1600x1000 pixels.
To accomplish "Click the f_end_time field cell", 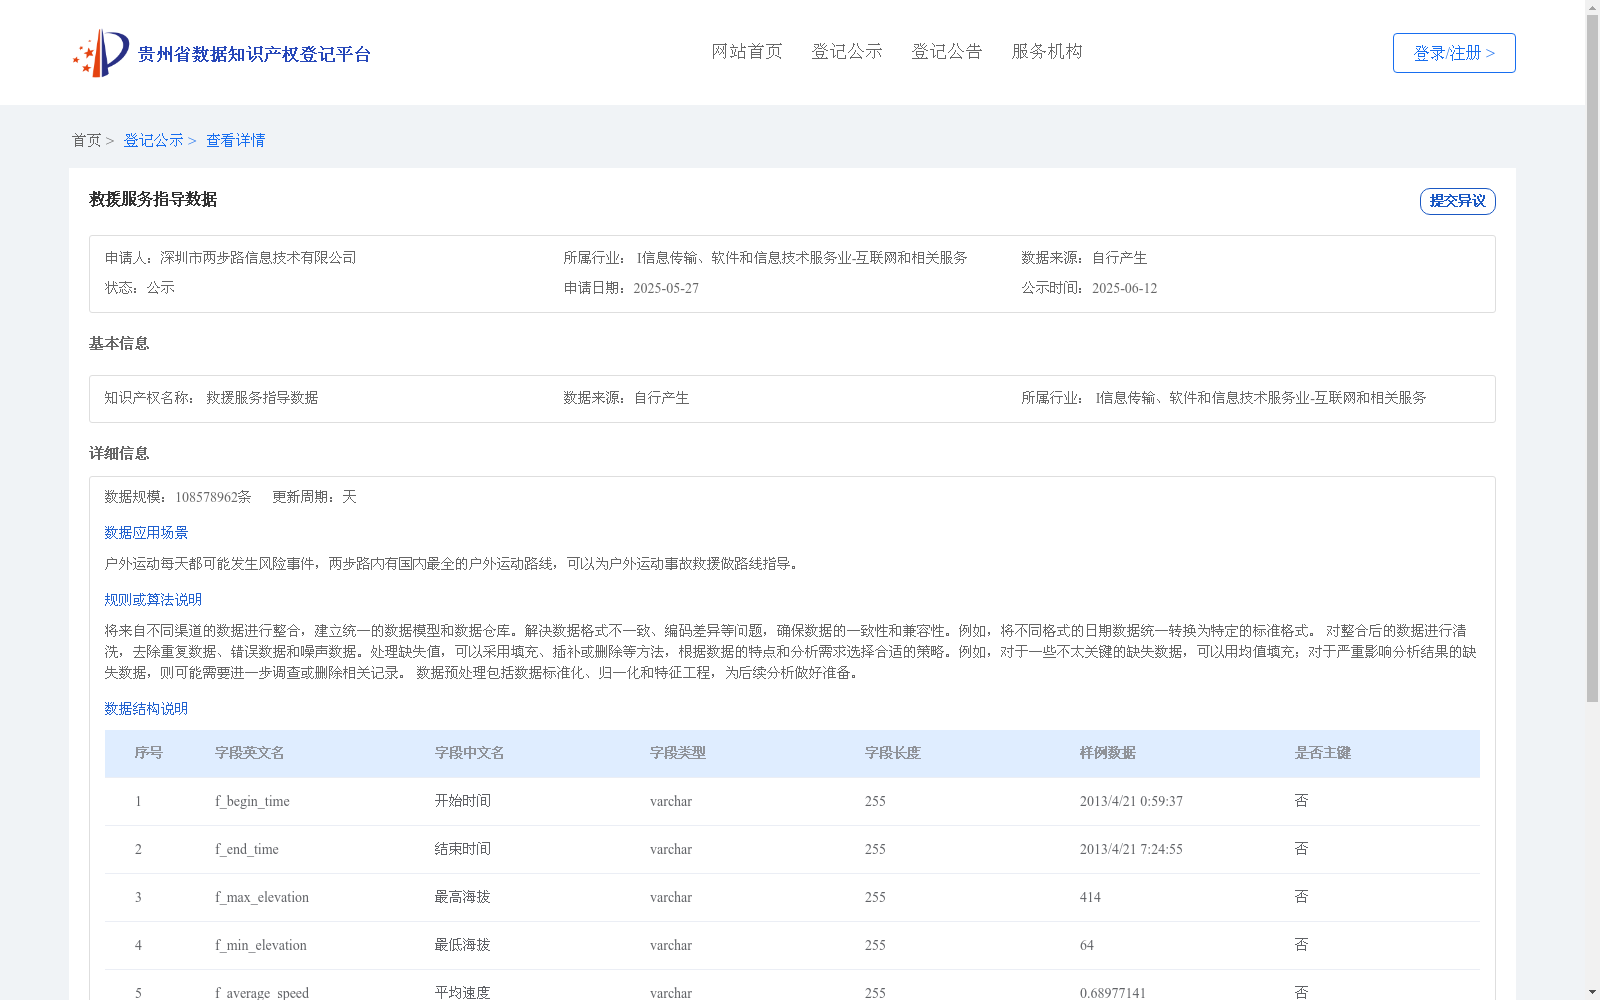I will (x=247, y=850).
